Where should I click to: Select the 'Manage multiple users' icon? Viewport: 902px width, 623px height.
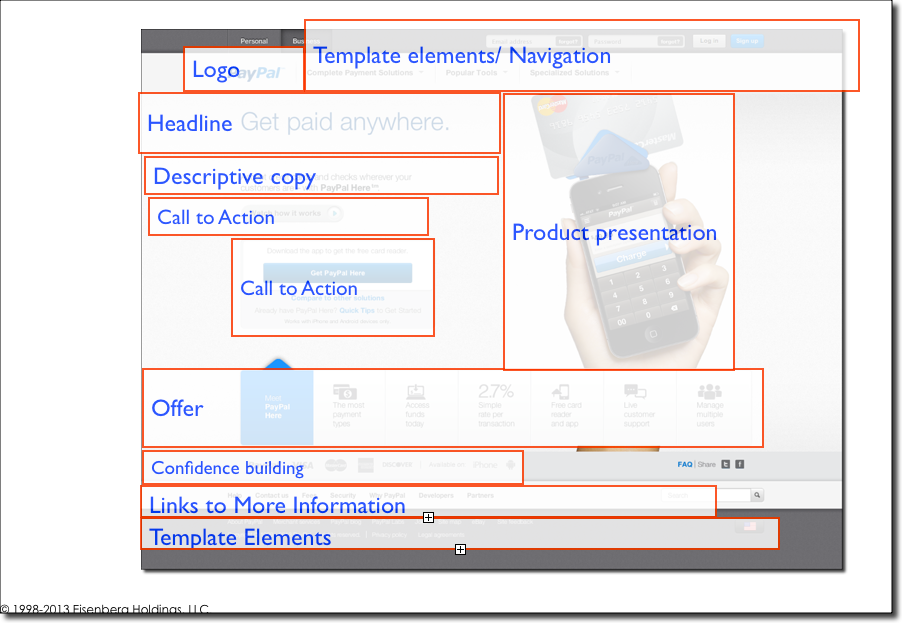click(x=710, y=392)
